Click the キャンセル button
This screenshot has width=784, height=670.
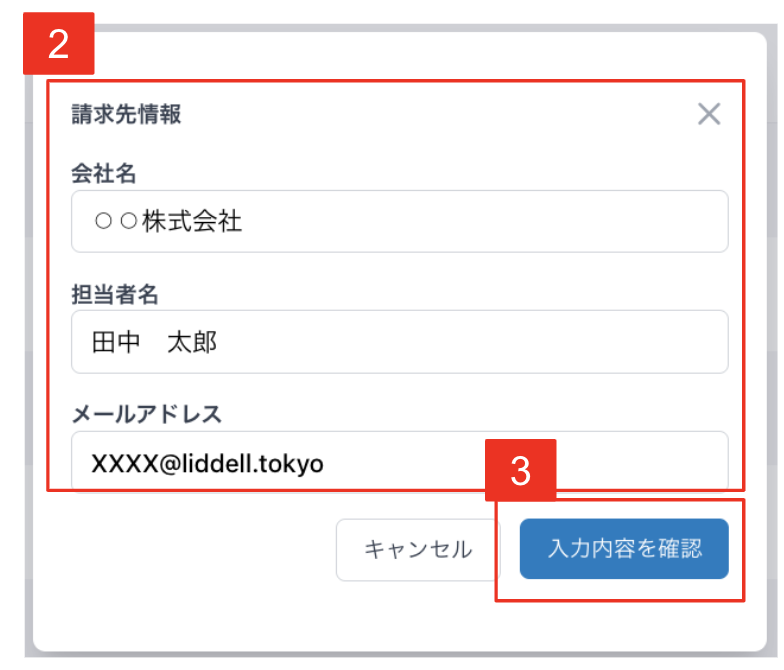coord(418,550)
